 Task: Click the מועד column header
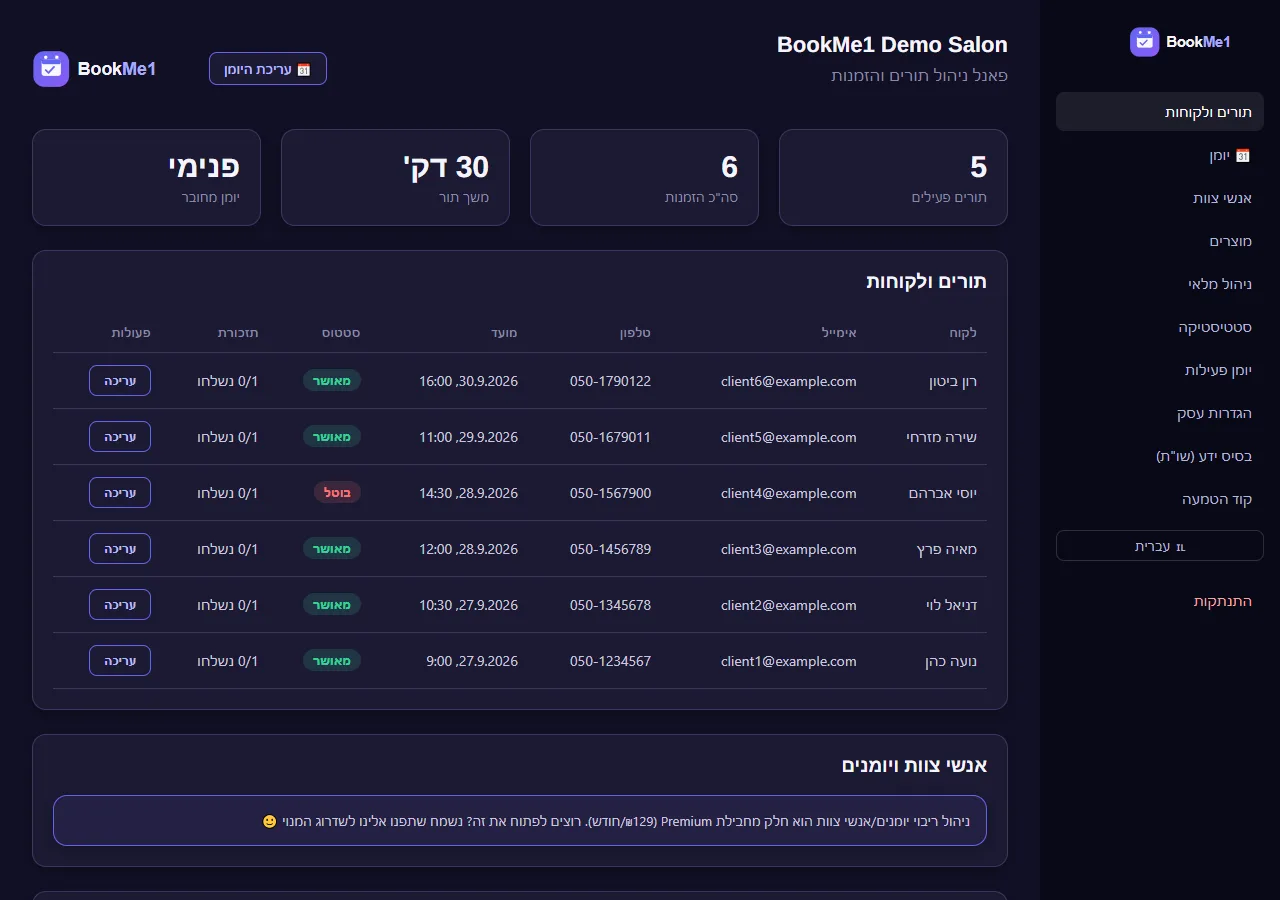(505, 332)
